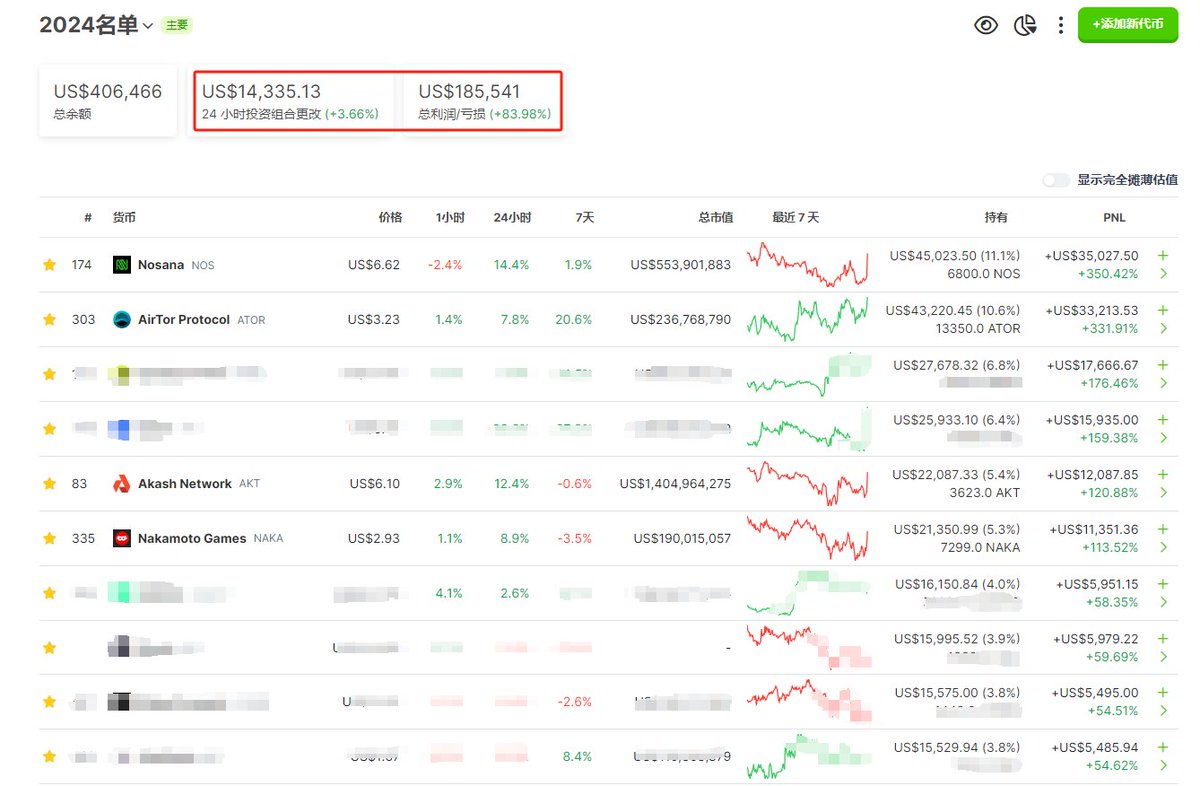Toggle star in the US$16,150.84 row
This screenshot has height=786, width=1200.
49,593
